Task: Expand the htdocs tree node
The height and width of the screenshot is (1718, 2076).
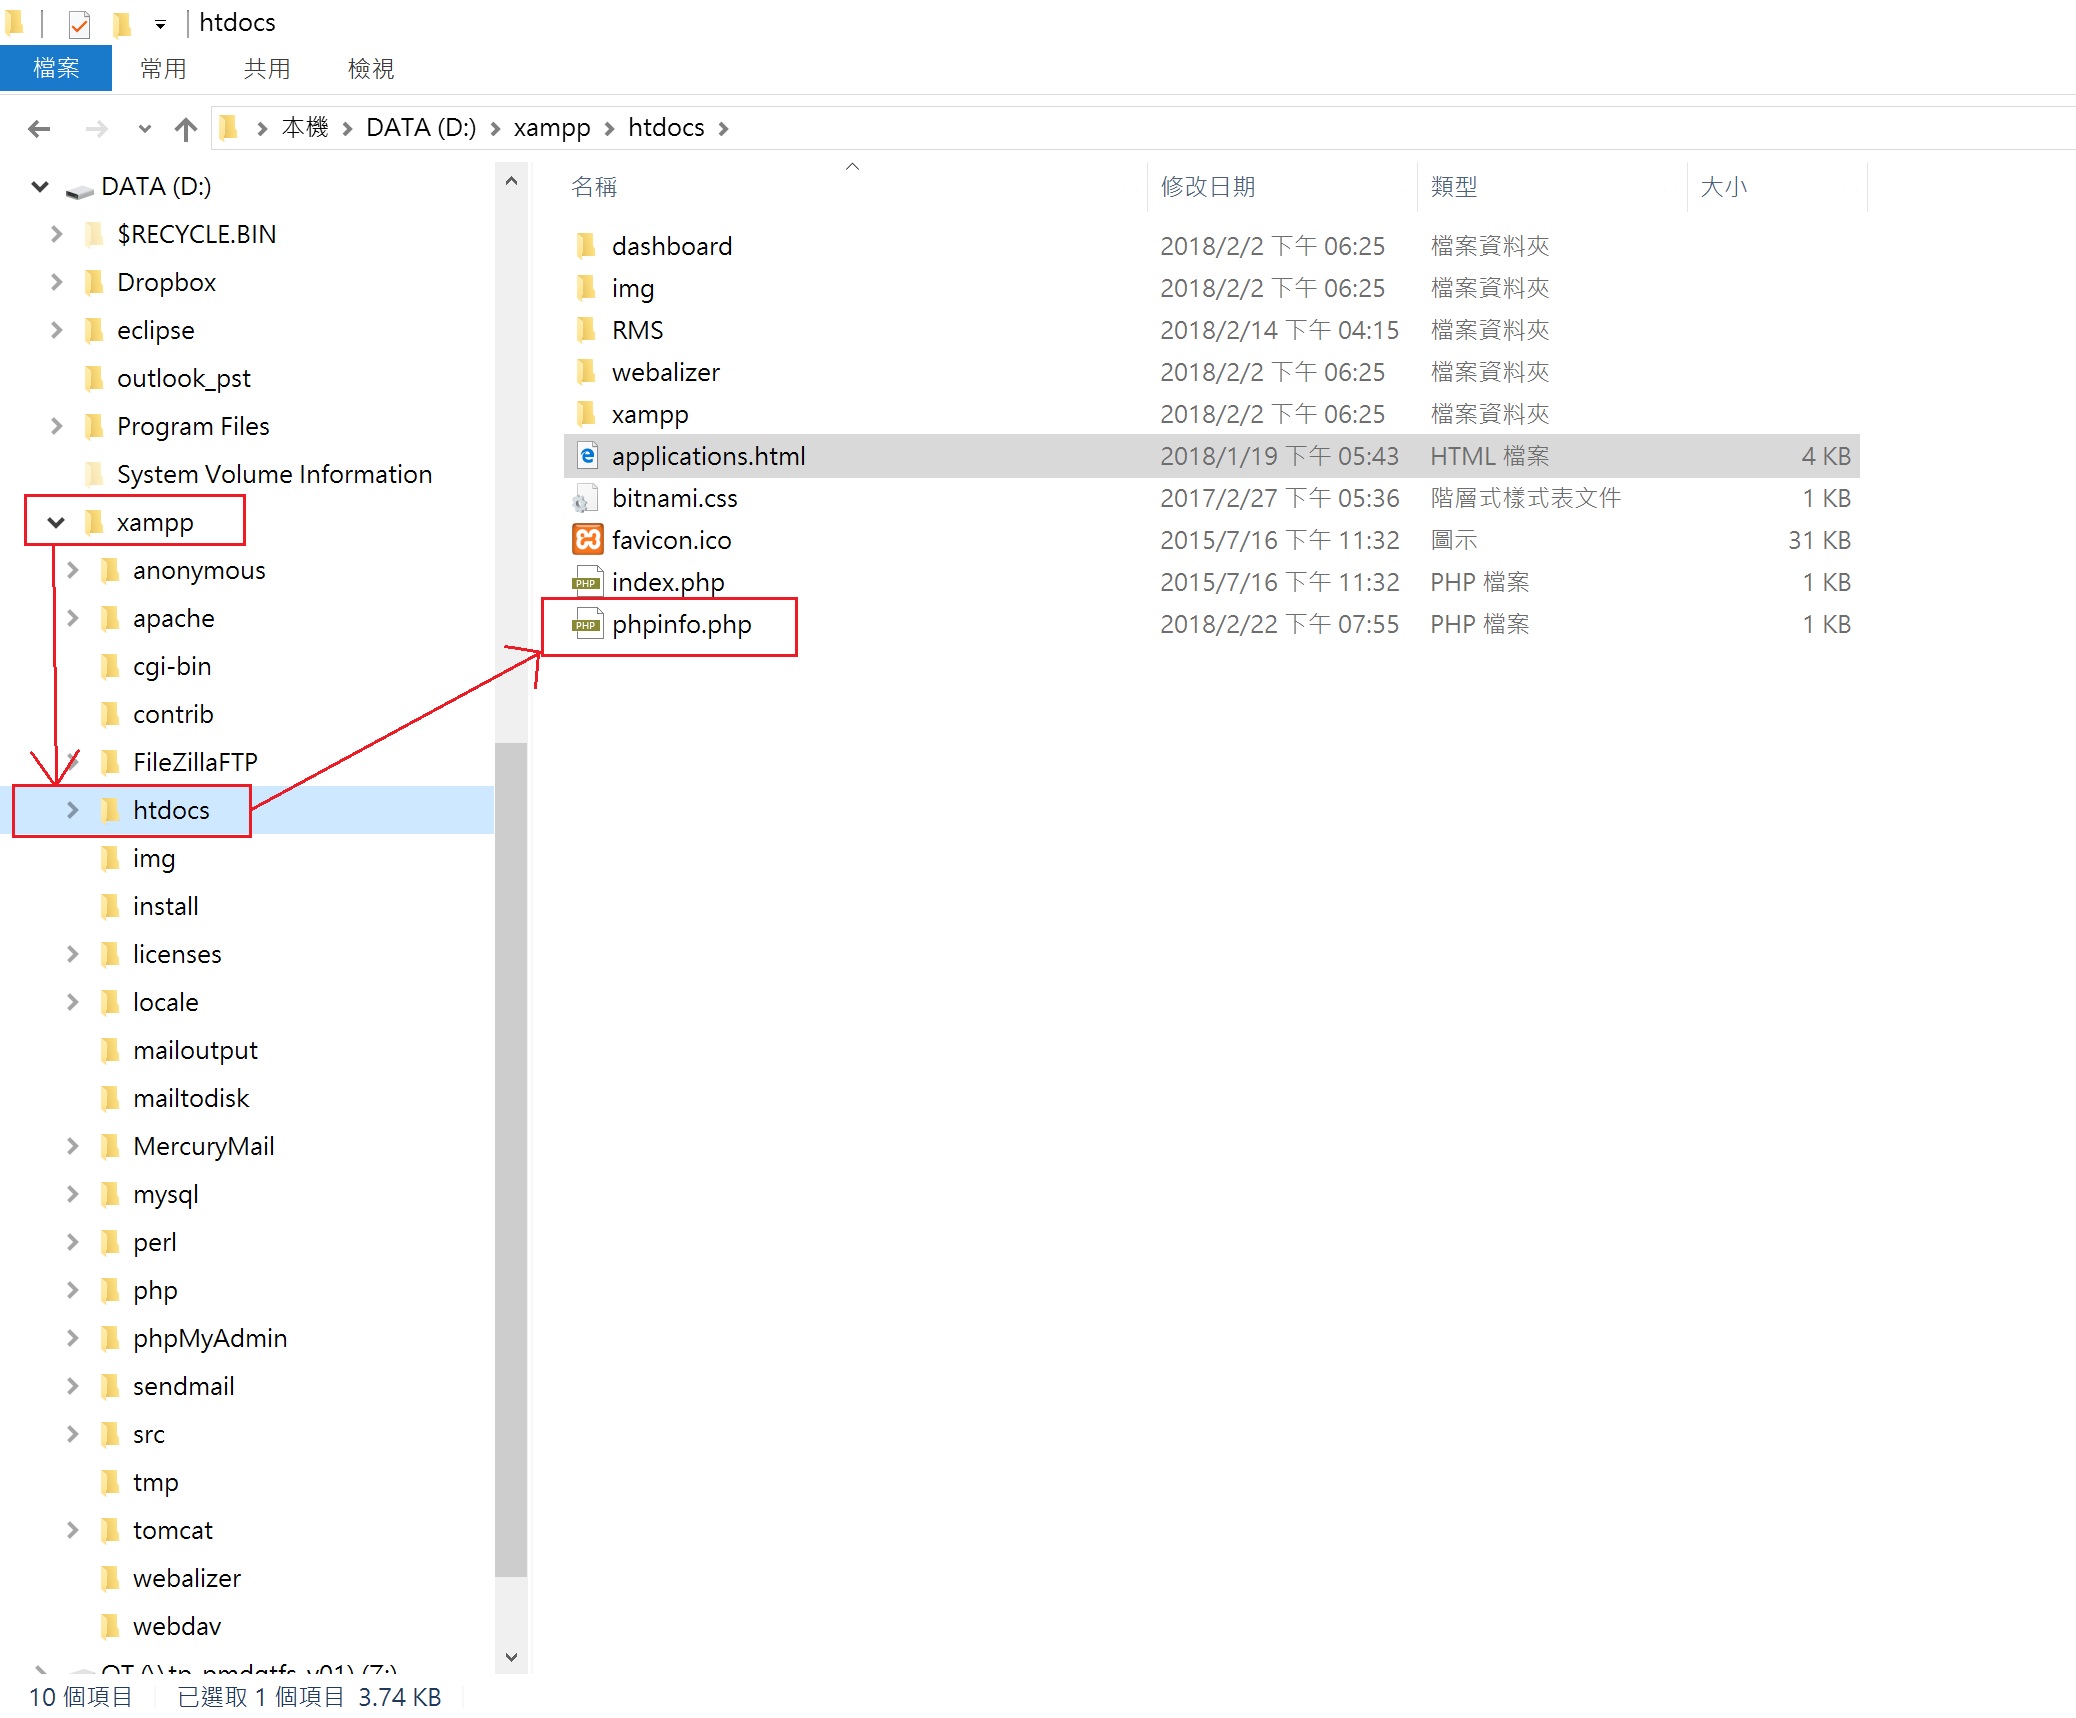Action: 72,810
